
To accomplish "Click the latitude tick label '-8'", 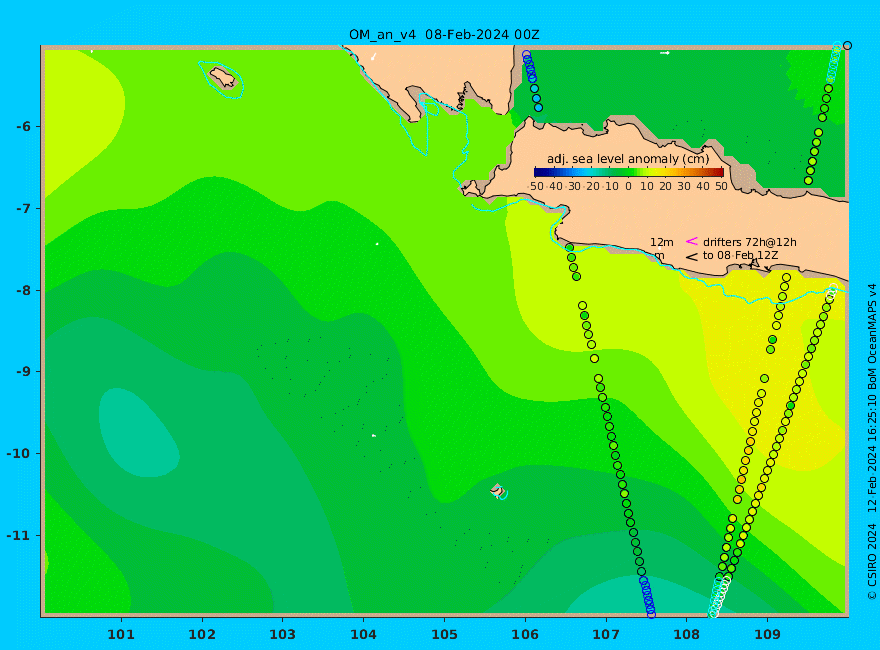I will 23,291.
